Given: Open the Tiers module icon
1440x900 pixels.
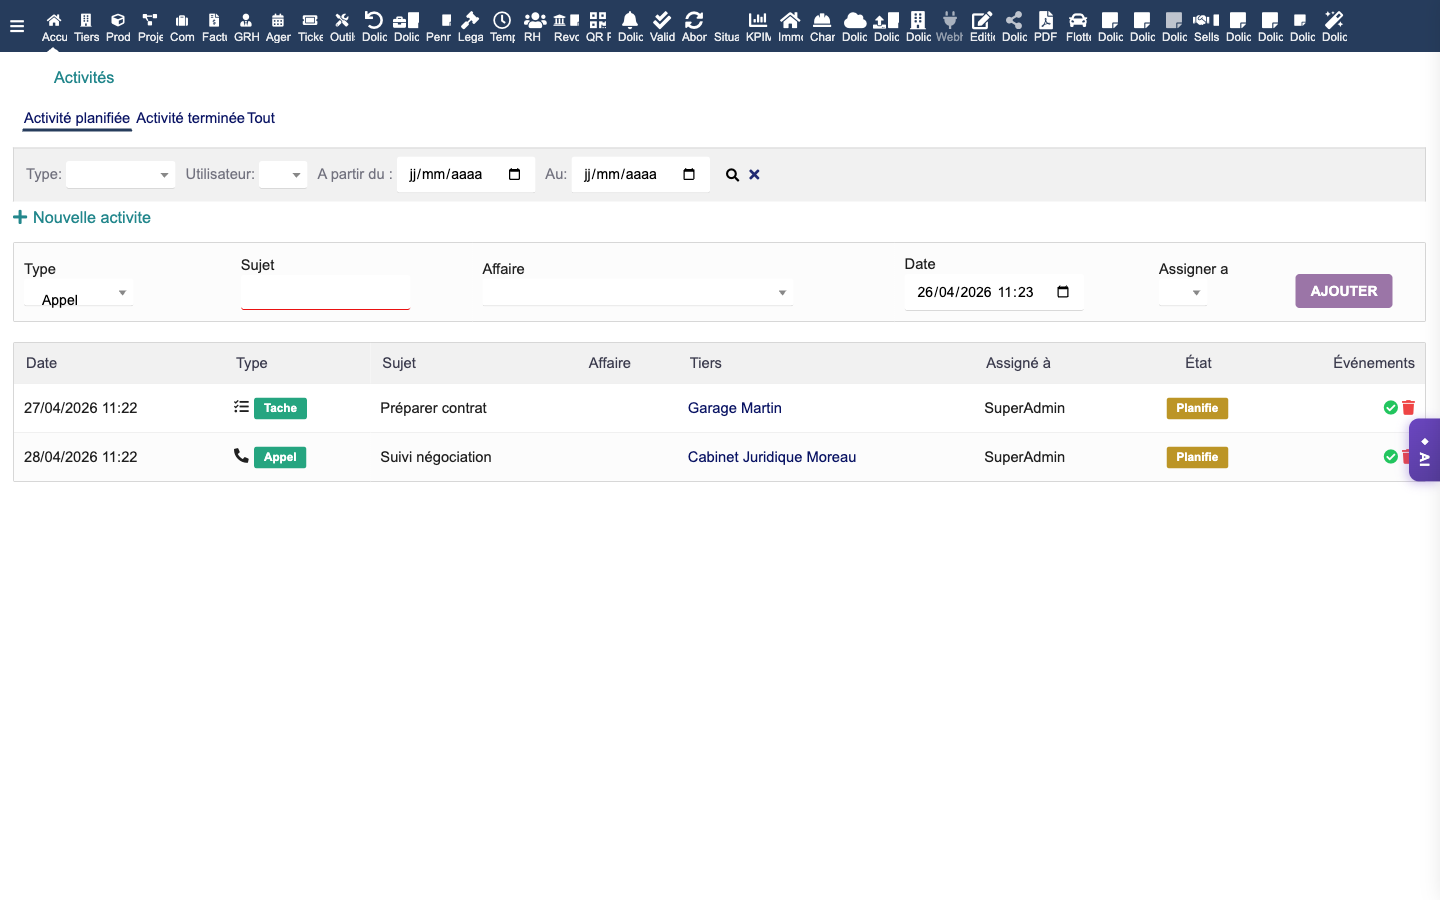Looking at the screenshot, I should pyautogui.click(x=86, y=26).
